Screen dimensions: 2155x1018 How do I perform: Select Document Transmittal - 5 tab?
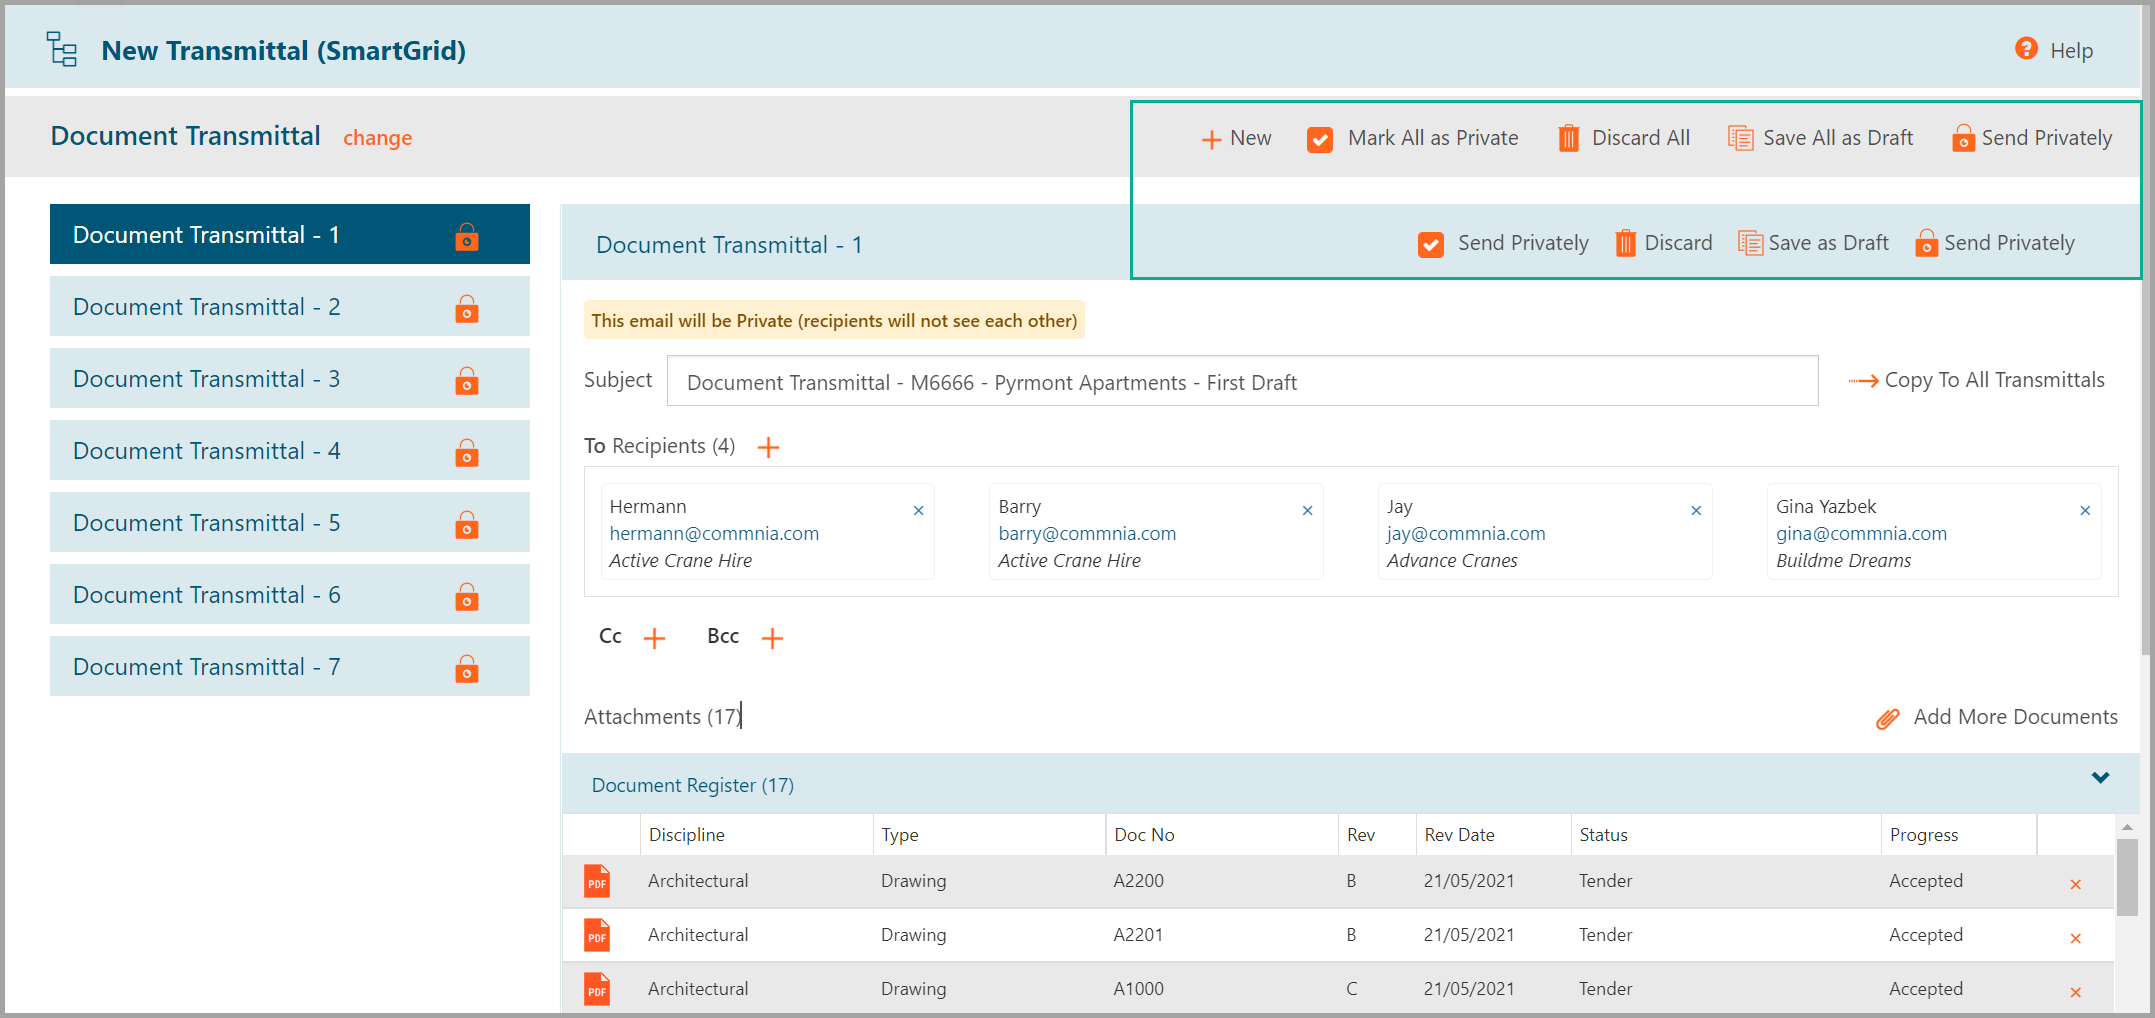click(290, 522)
